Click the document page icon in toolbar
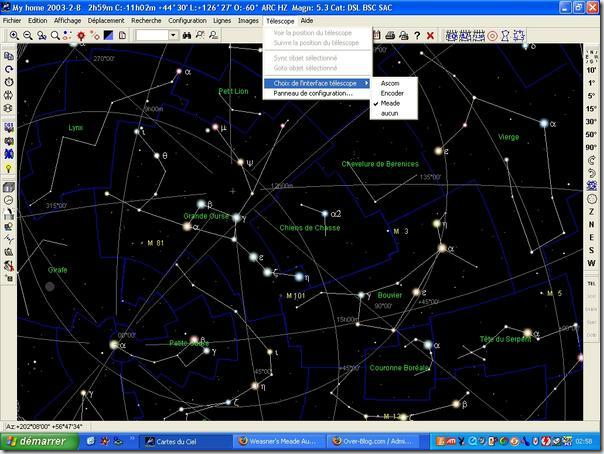This screenshot has height=454, width=604. point(122,35)
